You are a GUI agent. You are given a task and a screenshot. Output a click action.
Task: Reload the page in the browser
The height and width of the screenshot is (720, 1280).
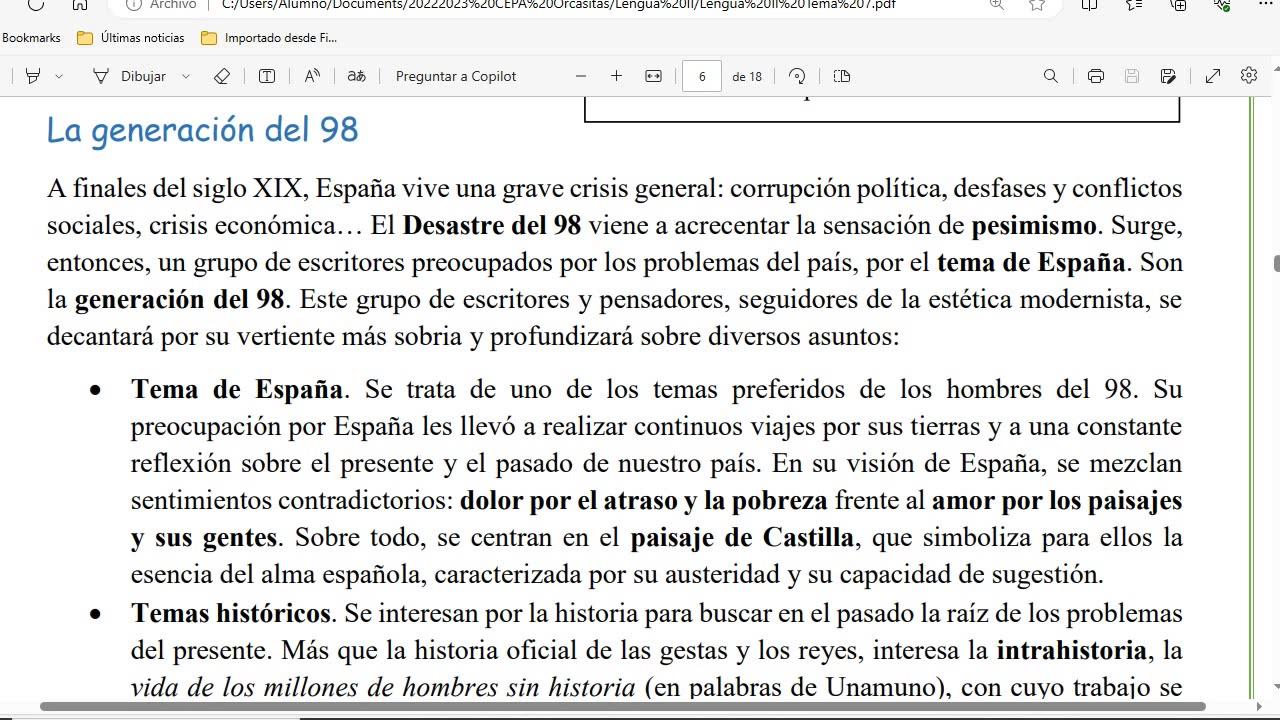point(36,5)
